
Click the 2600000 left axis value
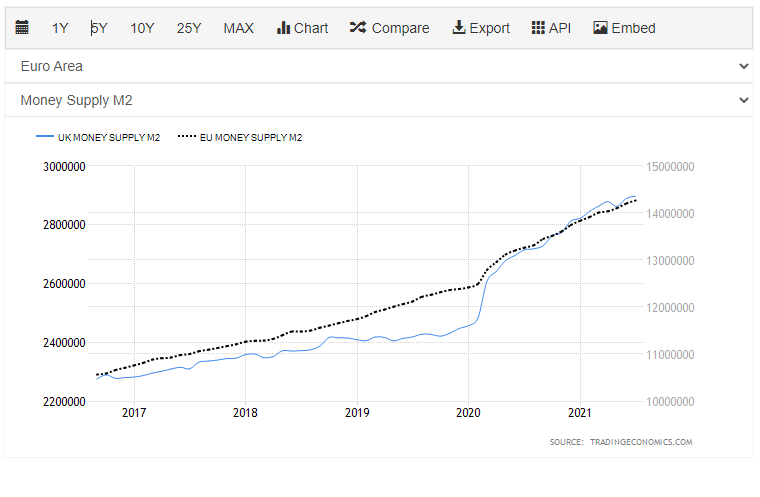point(64,284)
